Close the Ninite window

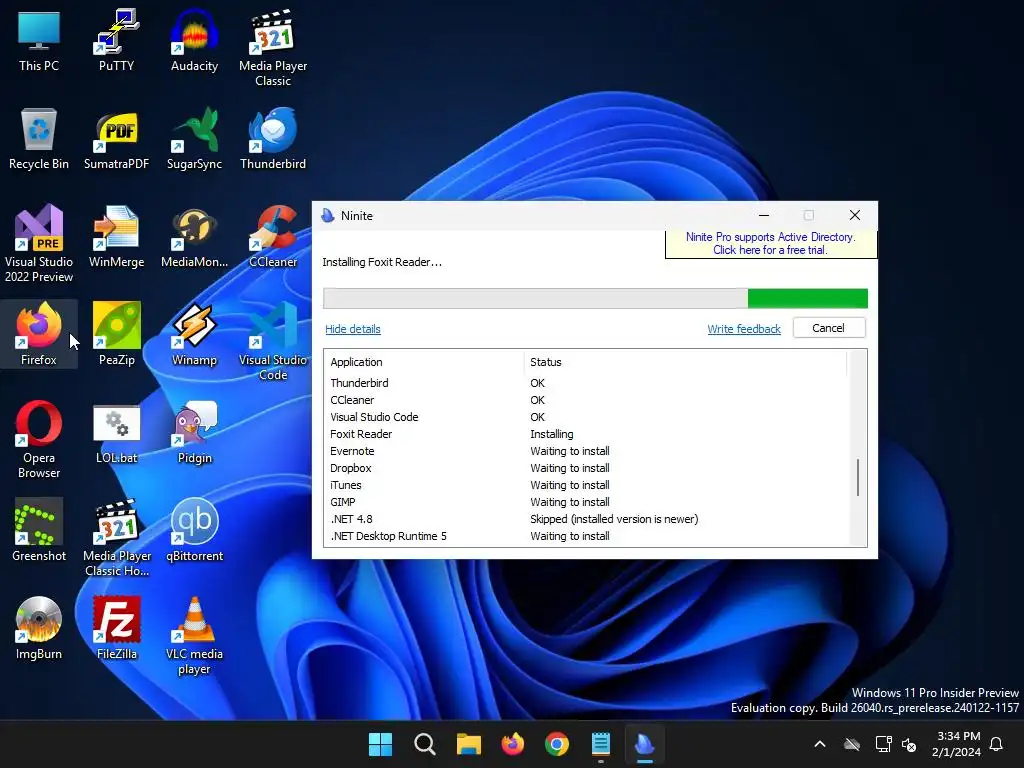[854, 216]
